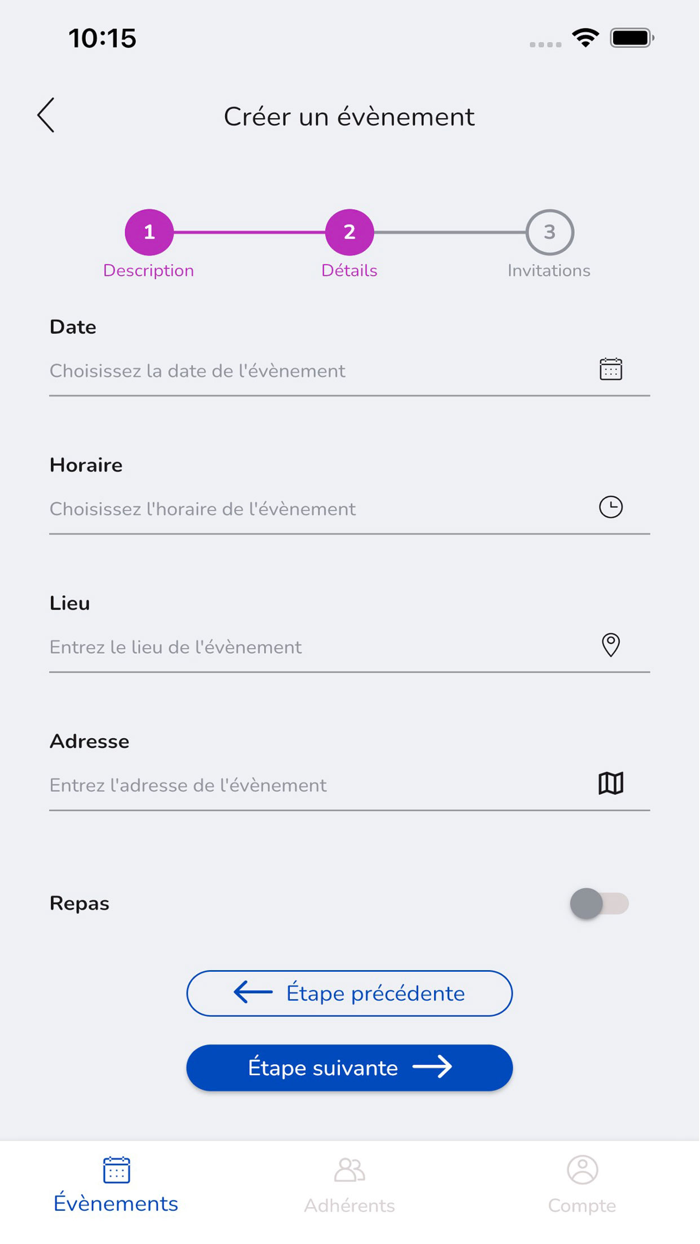Click the Horaire time input field
Viewport: 700px width, 1244px height.
tap(310, 509)
